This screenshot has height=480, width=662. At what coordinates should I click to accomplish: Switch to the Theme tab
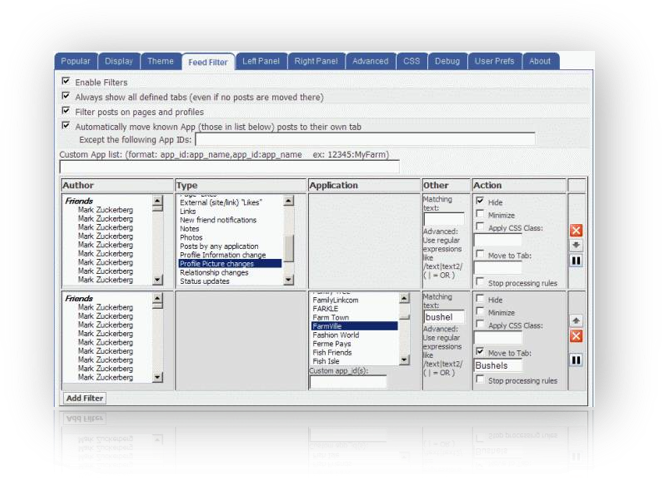[160, 61]
